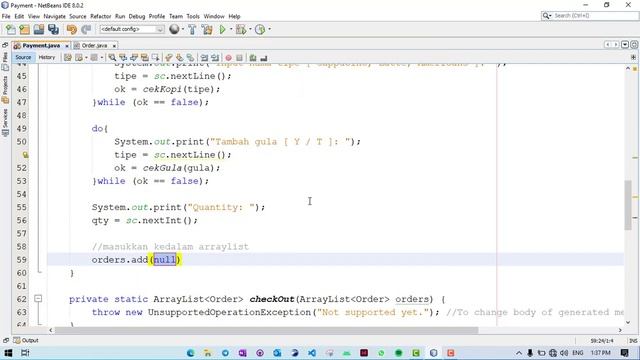Viewport: 640px width, 360px height.
Task: Open the browser icon dropdown arrow
Action: [x=182, y=29]
